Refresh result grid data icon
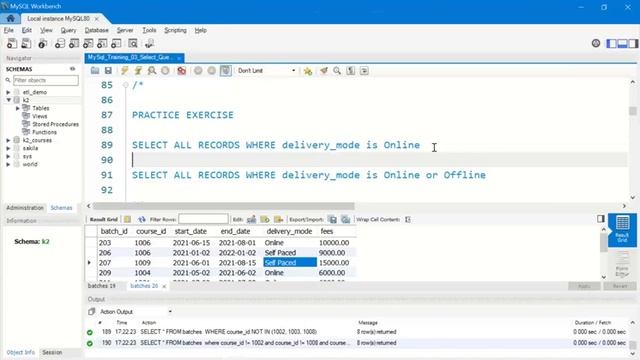640x360 pixels. pos(142,220)
